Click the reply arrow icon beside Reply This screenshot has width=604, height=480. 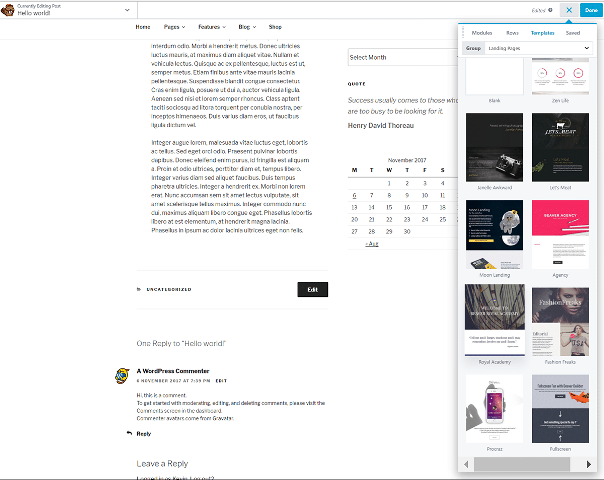[x=129, y=433]
